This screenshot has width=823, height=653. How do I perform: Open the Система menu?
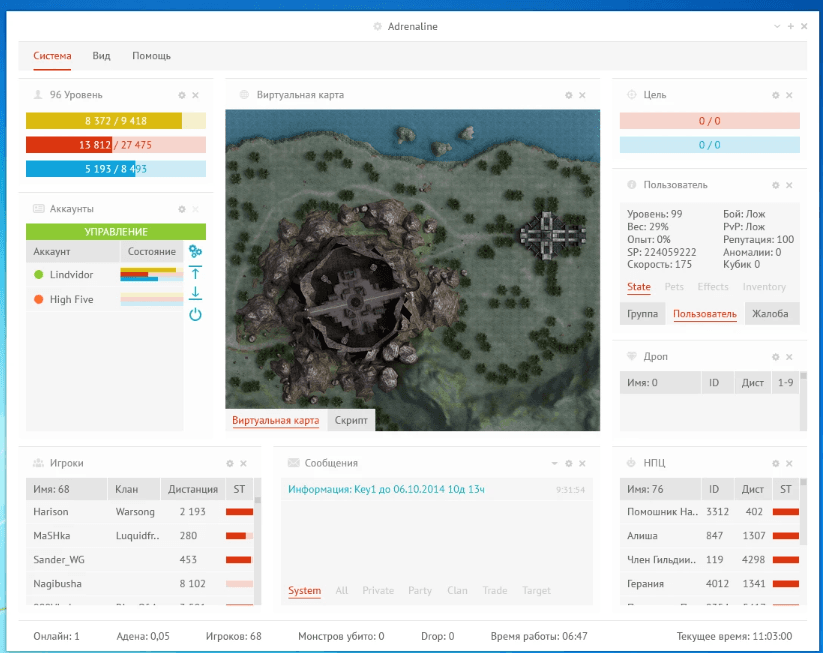tap(52, 56)
